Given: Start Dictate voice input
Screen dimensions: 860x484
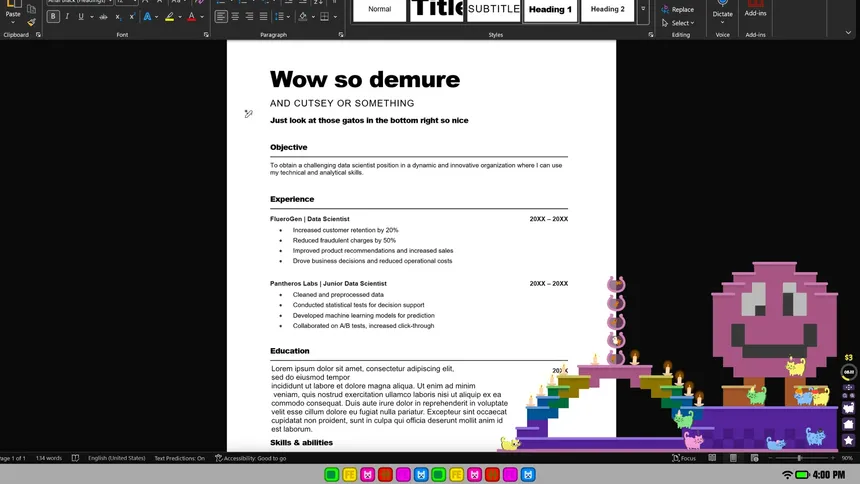Looking at the screenshot, I should click(x=722, y=12).
